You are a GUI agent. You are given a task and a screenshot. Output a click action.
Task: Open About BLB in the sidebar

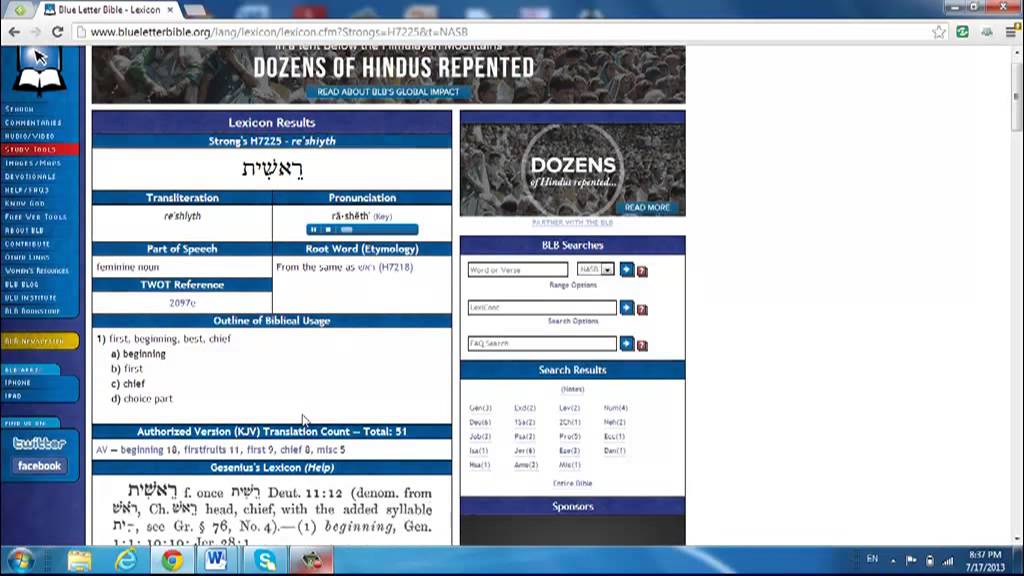[24, 231]
